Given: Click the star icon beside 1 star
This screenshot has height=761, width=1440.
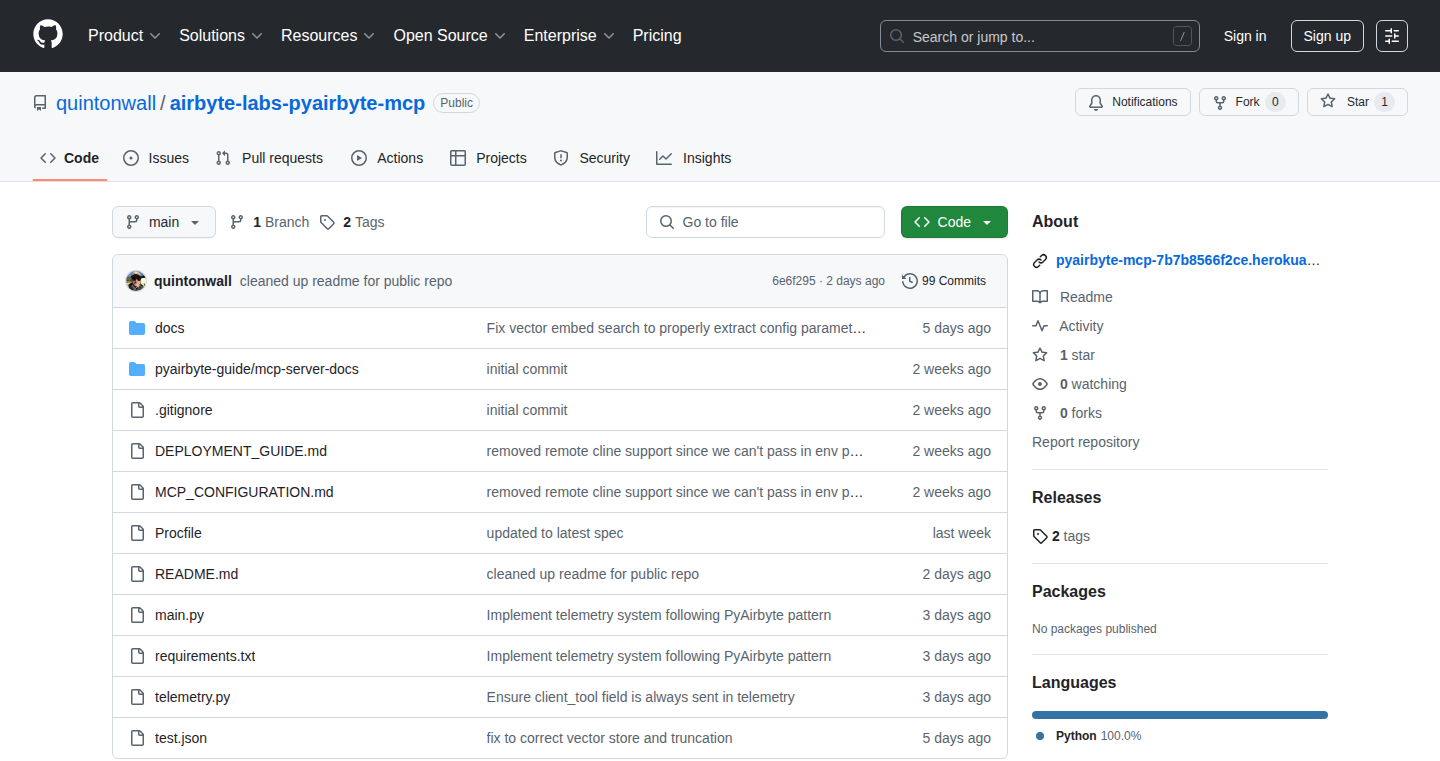Looking at the screenshot, I should click(1040, 355).
